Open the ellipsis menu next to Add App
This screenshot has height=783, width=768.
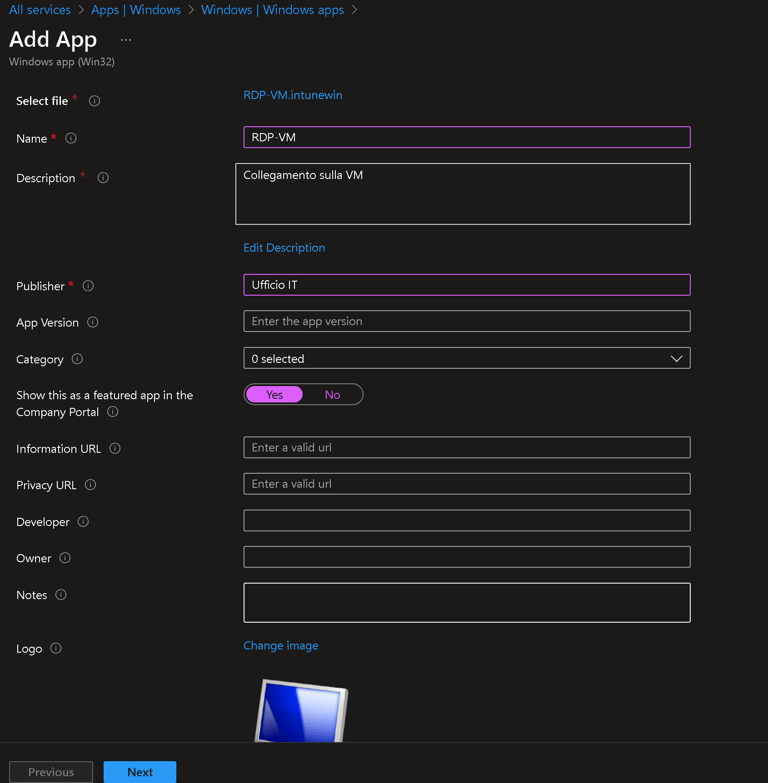(126, 40)
